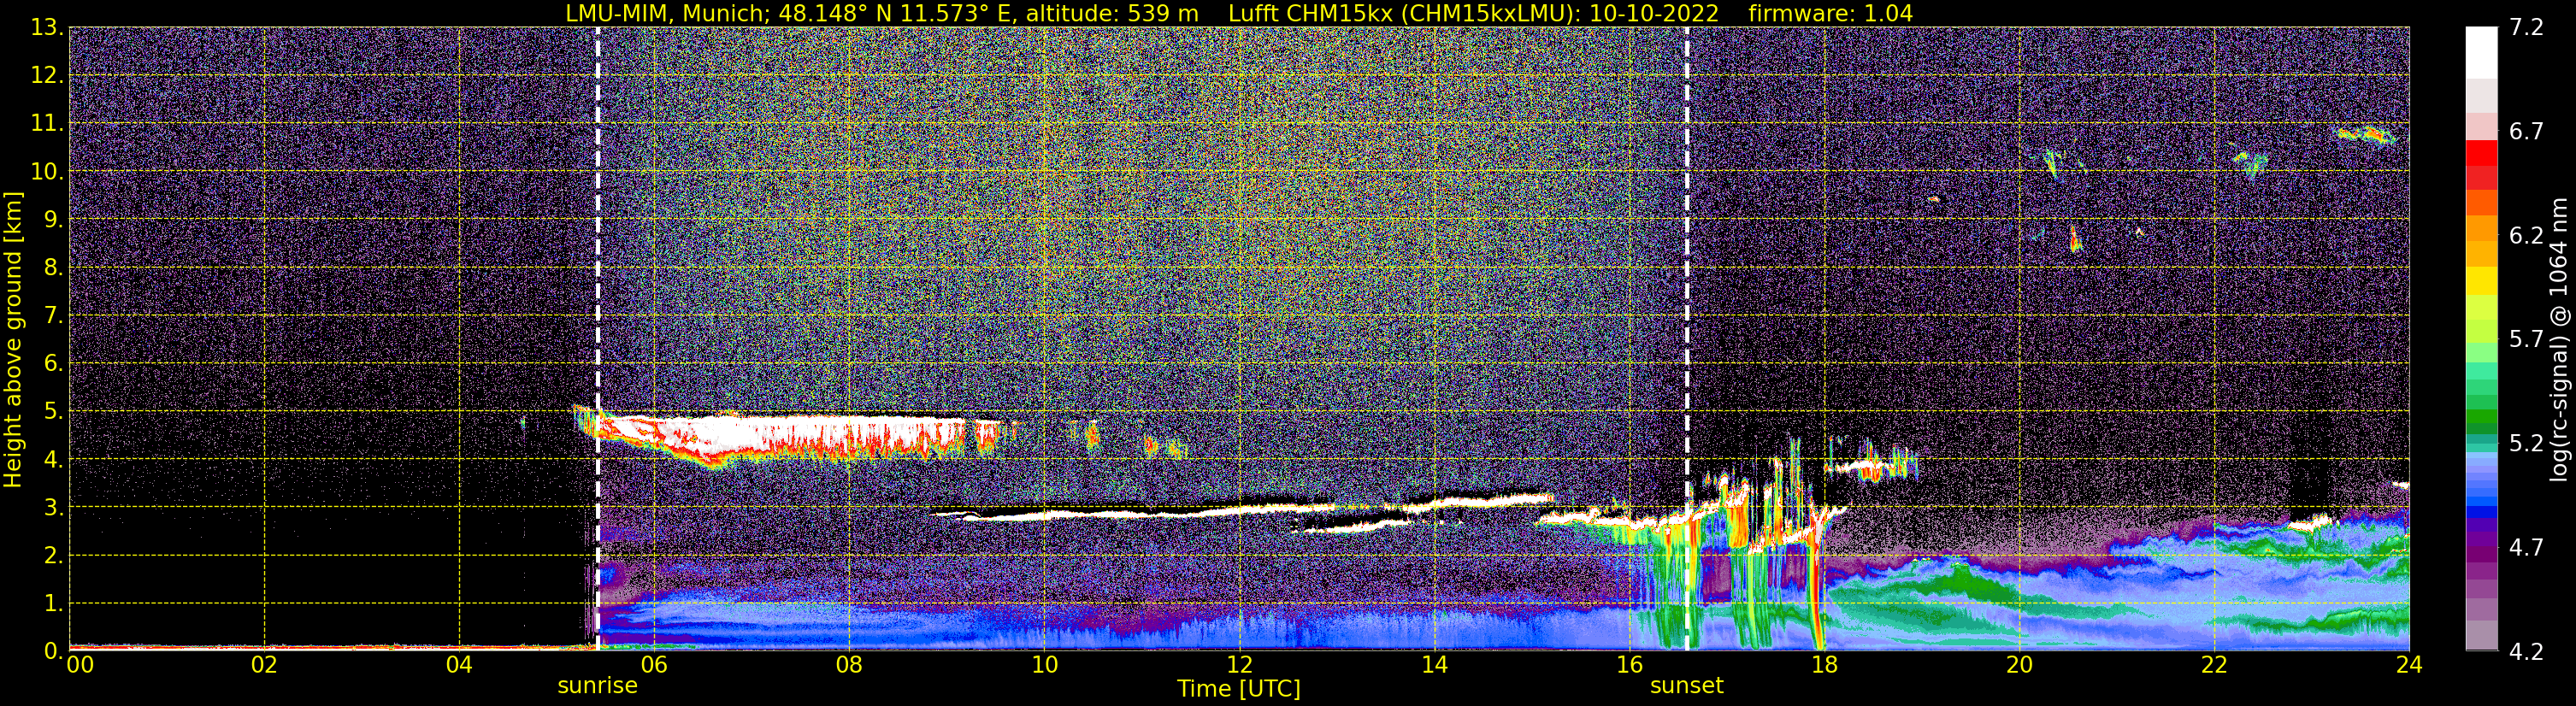This screenshot has height=706, width=2576.
Task: Click the 'Time [UTC]' axis label
Action: (x=1238, y=688)
